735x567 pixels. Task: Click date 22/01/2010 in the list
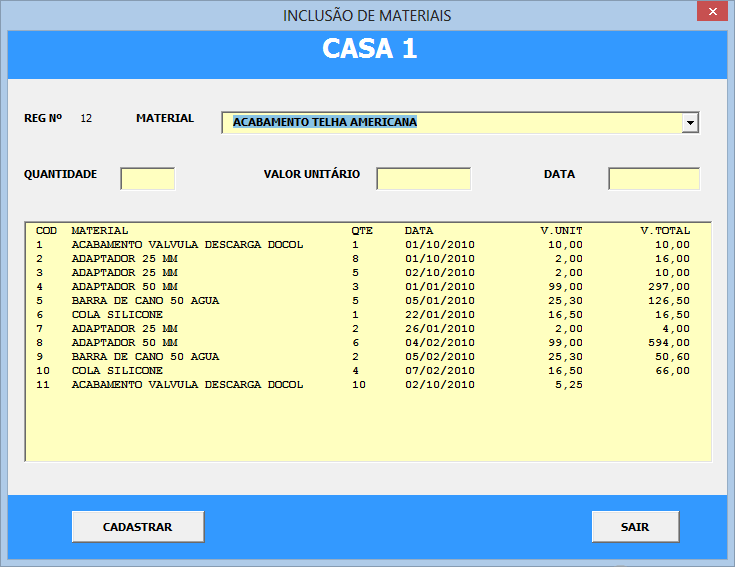coord(440,315)
